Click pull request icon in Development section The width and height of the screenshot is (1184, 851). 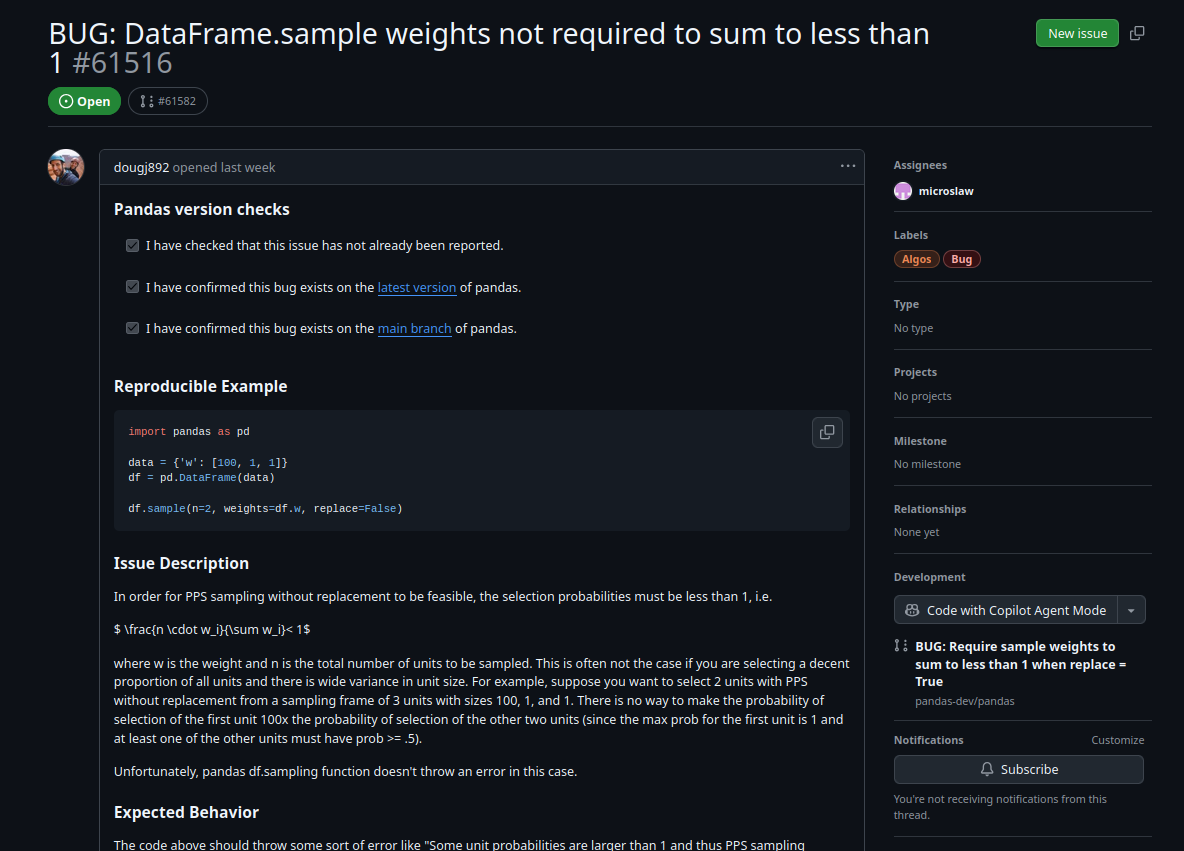pos(901,646)
